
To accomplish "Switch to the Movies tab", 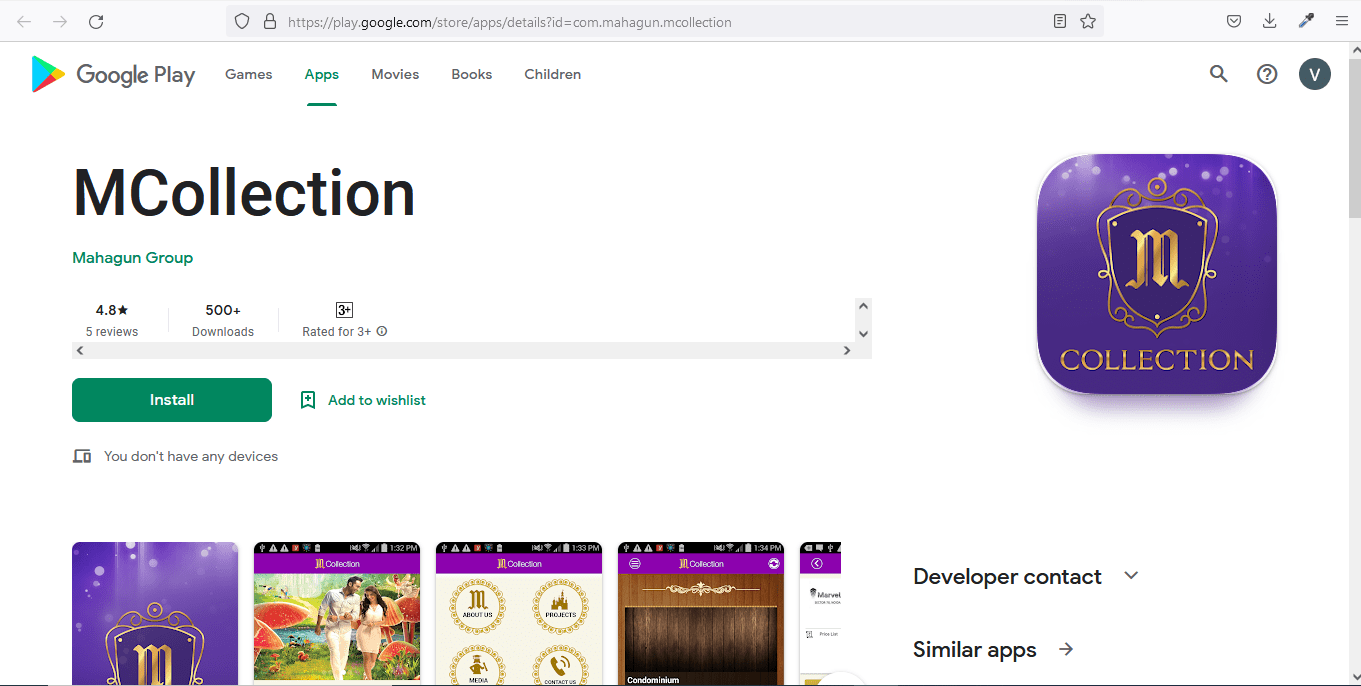I will click(x=395, y=75).
